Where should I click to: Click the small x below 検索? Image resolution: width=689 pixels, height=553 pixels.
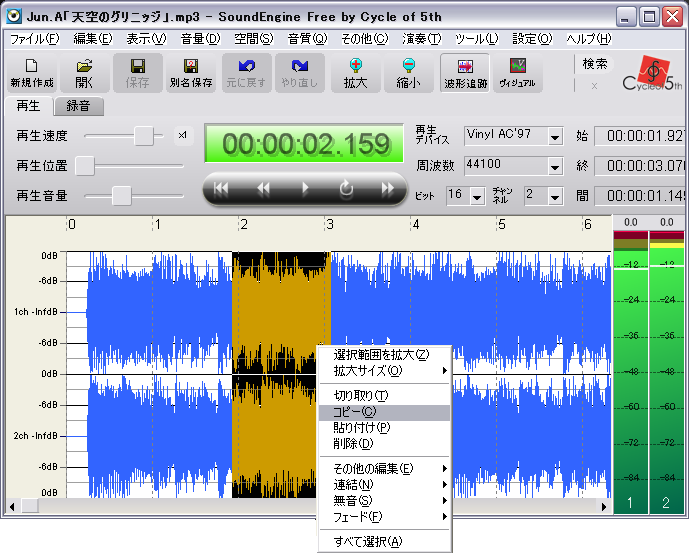[594, 86]
